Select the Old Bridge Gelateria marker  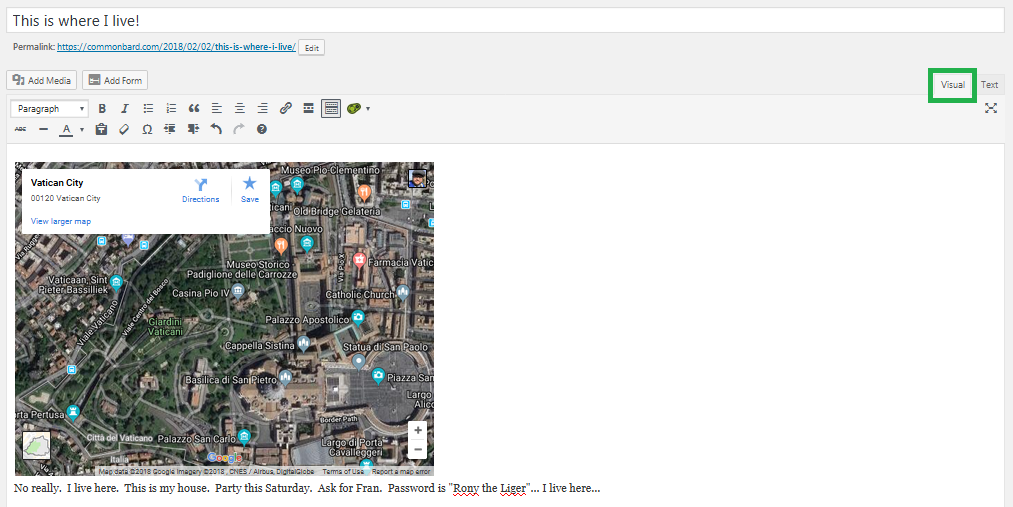tap(364, 192)
